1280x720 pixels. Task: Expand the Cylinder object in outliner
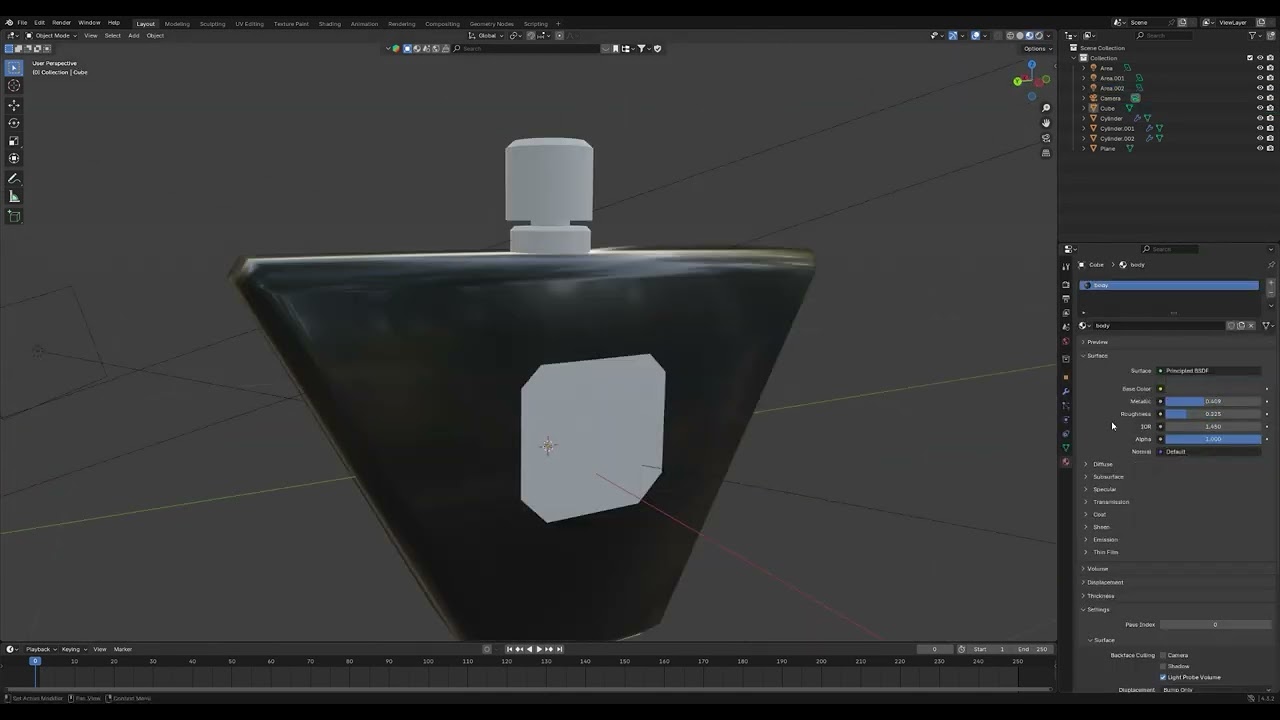1083,118
